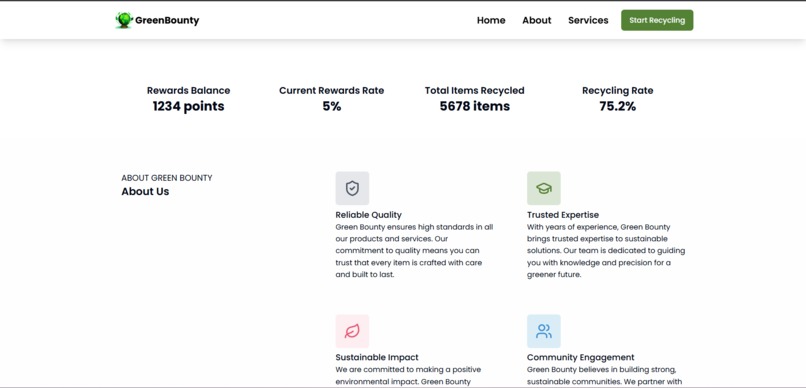Image resolution: width=806 pixels, height=388 pixels.
Task: Click the paragraph starting 'With years of experience'
Action: [606, 251]
